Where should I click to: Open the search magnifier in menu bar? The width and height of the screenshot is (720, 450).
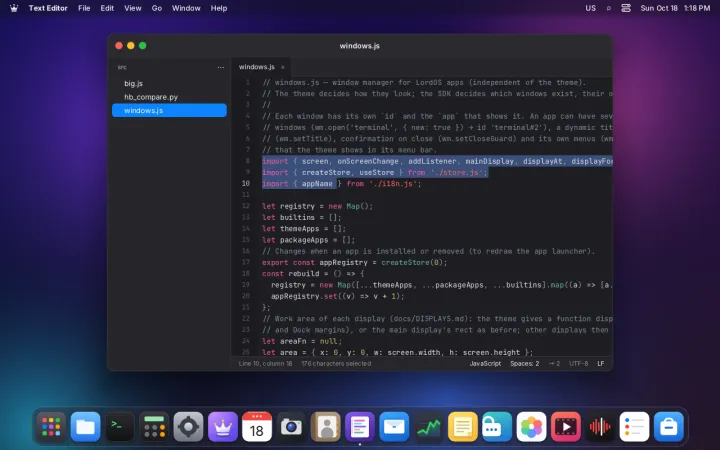(x=608, y=8)
